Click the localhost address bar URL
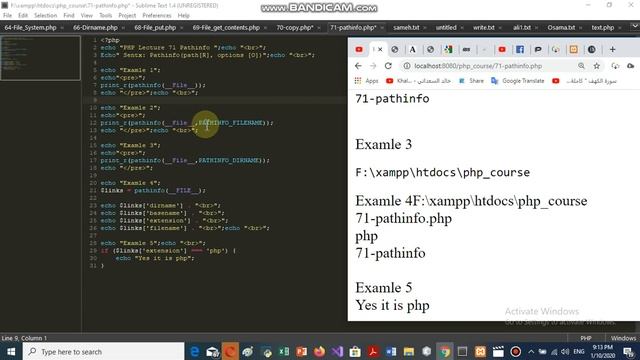 click(478, 66)
